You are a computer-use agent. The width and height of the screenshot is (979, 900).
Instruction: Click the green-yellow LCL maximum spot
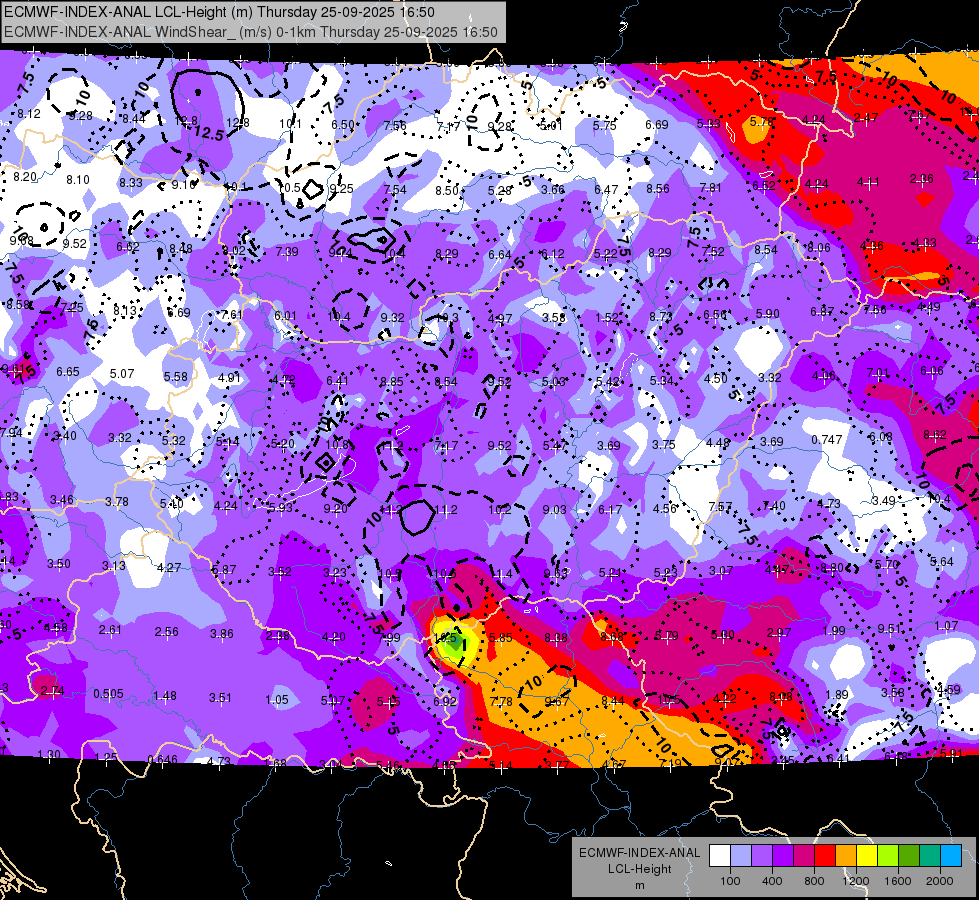(452, 641)
